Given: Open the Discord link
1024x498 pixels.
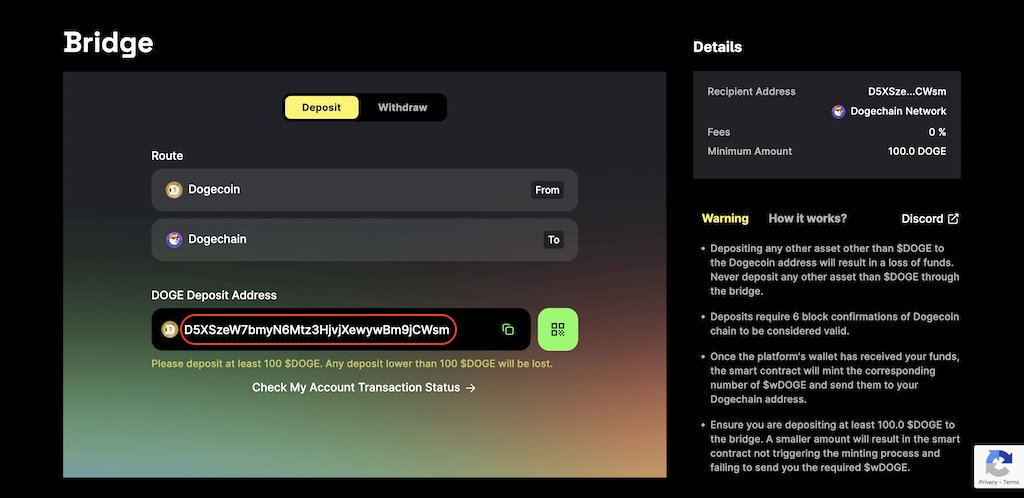Looking at the screenshot, I should tap(930, 219).
